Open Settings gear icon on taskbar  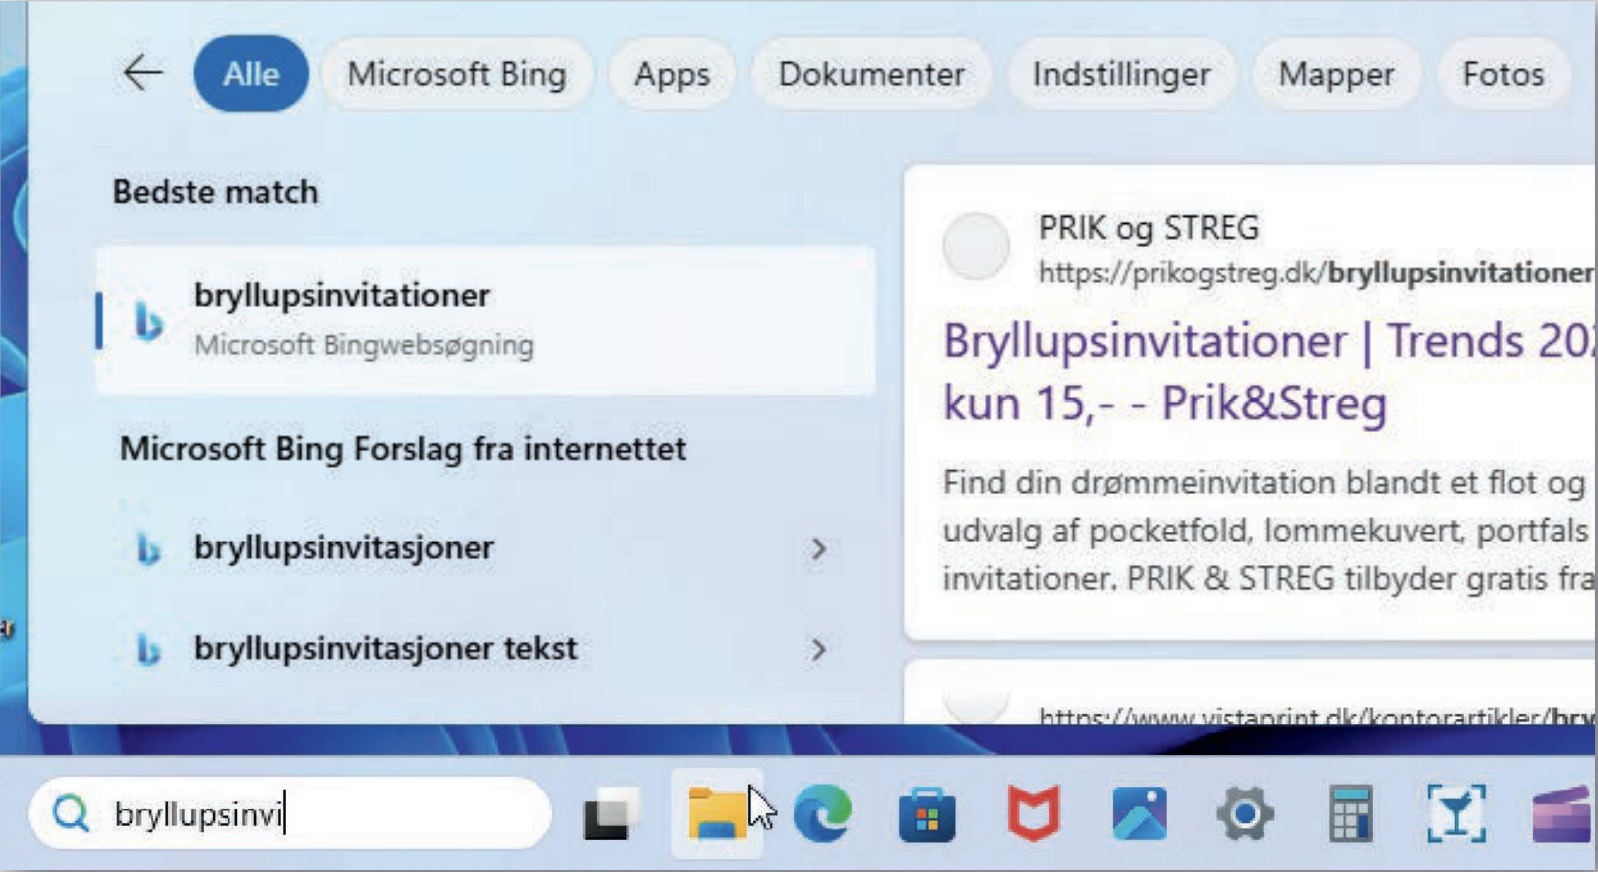point(1244,814)
